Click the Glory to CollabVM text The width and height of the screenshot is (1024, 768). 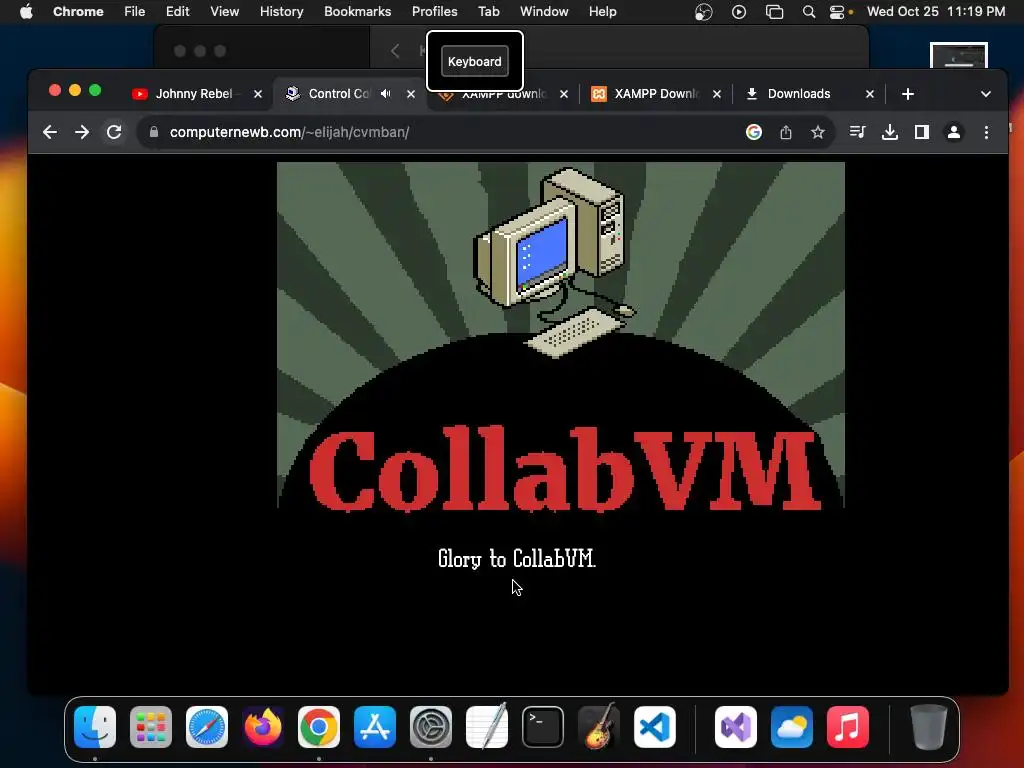click(517, 559)
